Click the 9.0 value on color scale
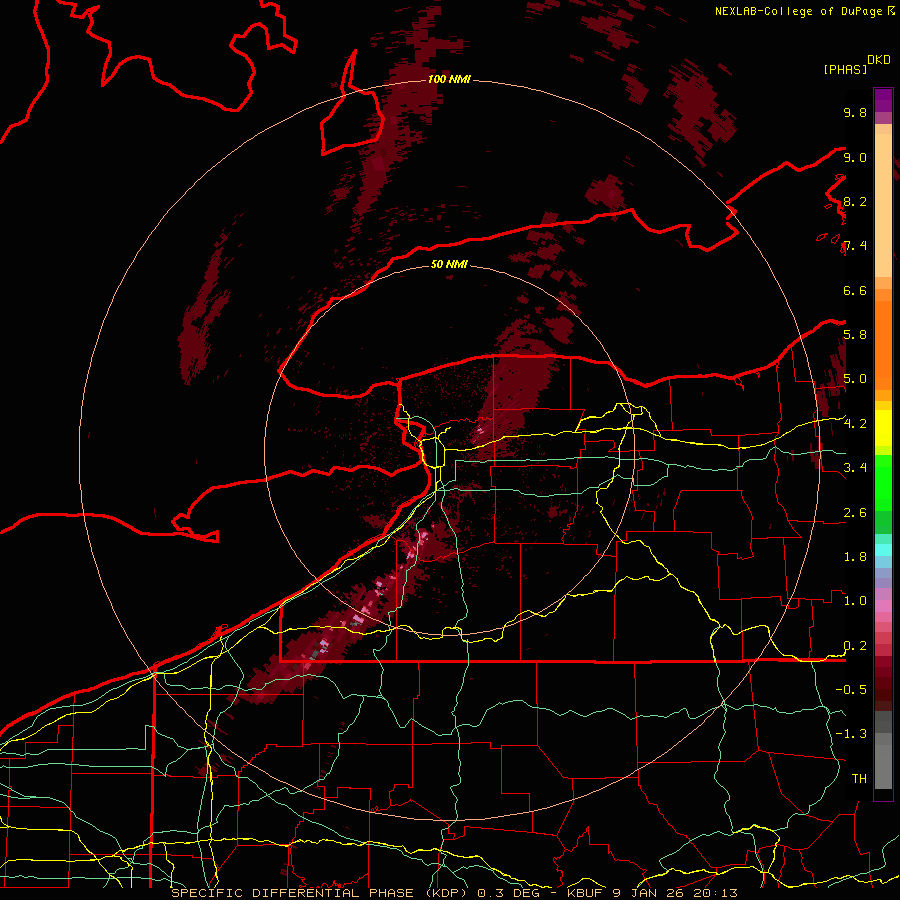 click(855, 157)
